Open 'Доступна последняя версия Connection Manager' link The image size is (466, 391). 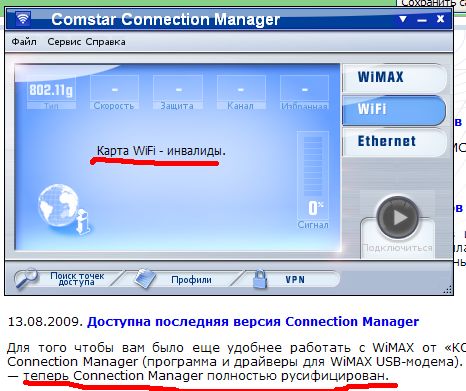253,322
